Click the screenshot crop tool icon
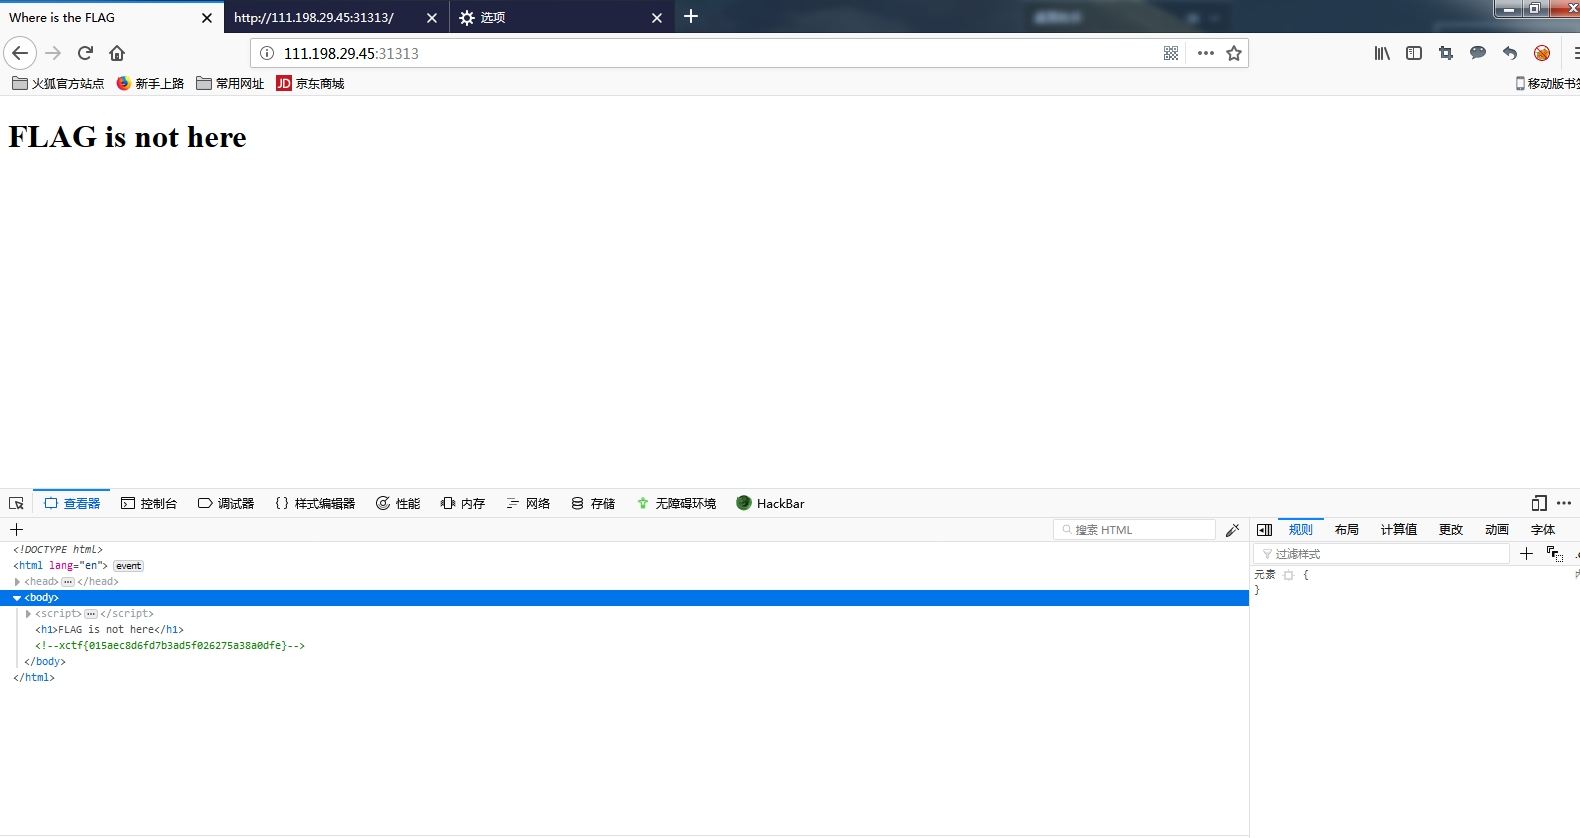Image resolution: width=1580 pixels, height=838 pixels. [x=1446, y=53]
